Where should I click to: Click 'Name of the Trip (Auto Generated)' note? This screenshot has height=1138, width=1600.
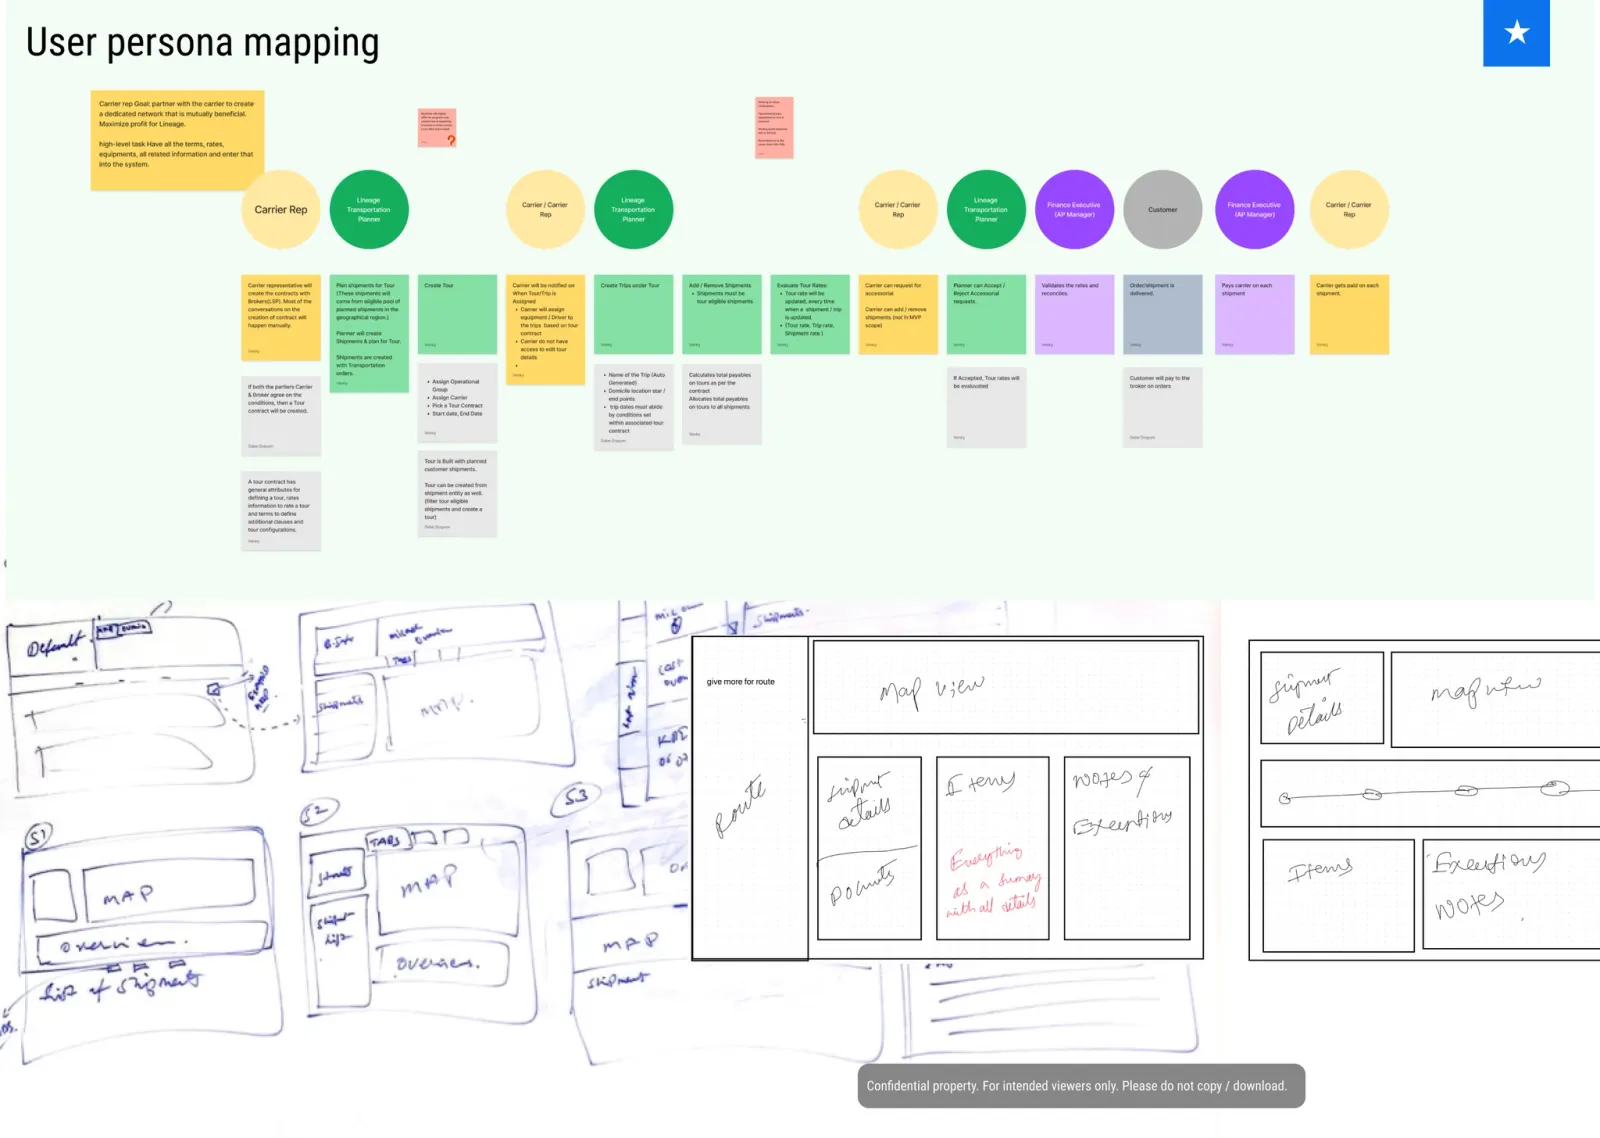click(x=633, y=407)
